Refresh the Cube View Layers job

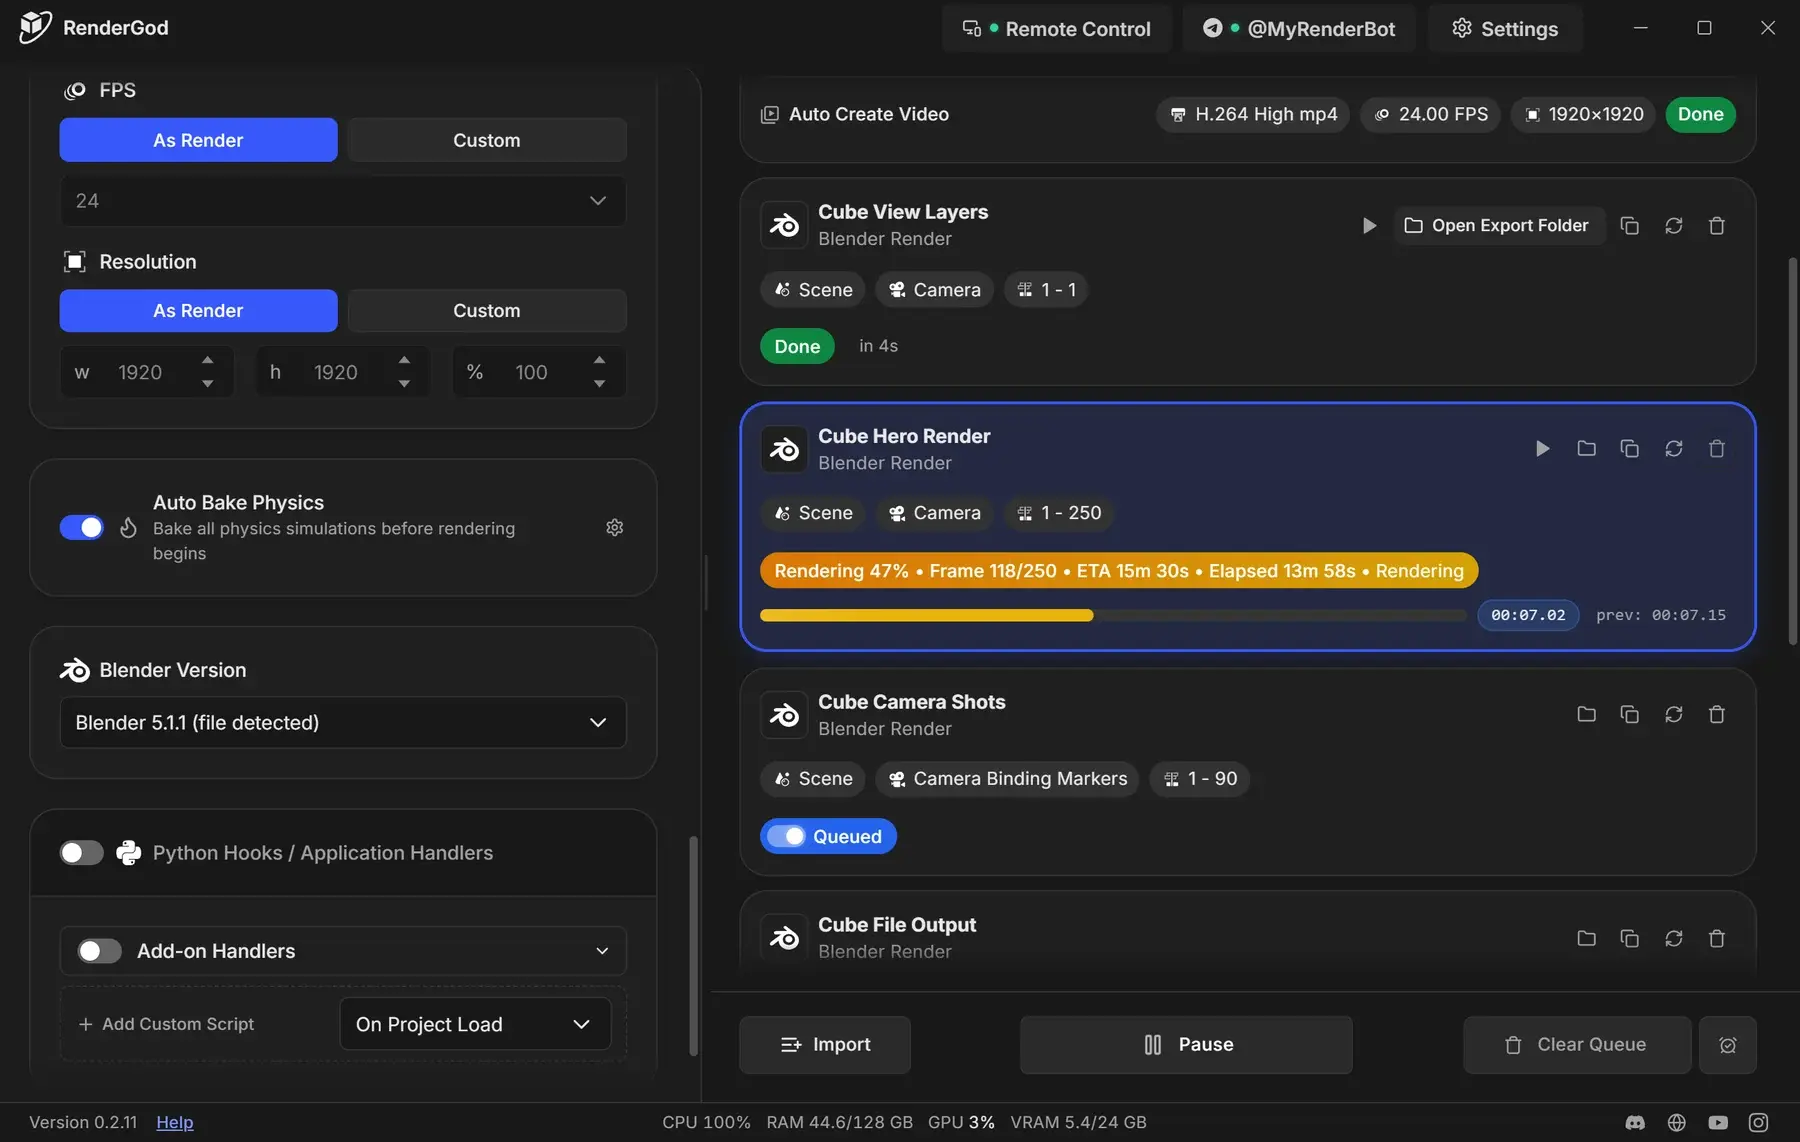[x=1674, y=226]
